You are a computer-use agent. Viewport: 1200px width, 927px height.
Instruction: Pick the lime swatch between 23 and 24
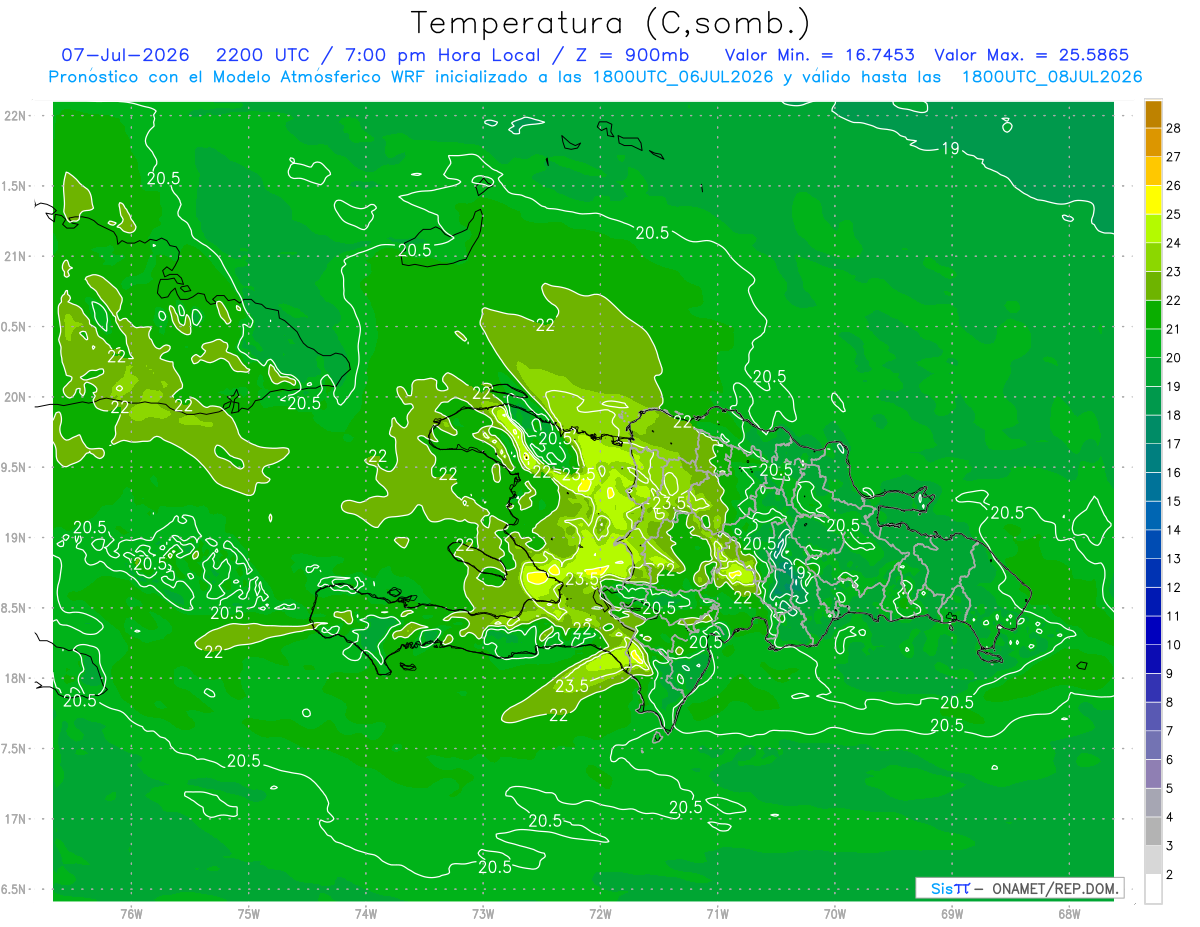1153,257
